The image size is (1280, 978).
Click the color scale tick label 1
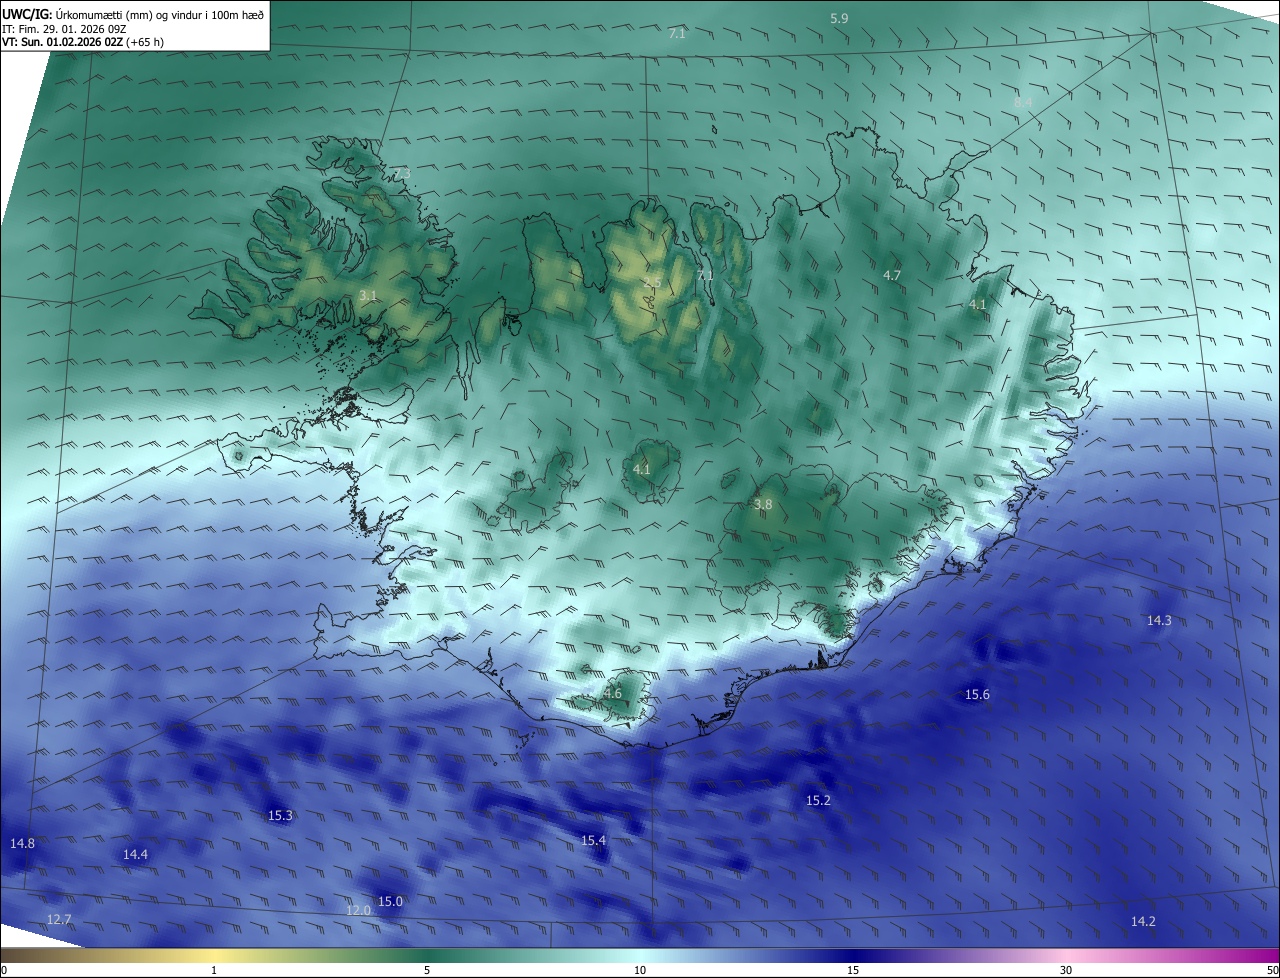click(x=214, y=970)
